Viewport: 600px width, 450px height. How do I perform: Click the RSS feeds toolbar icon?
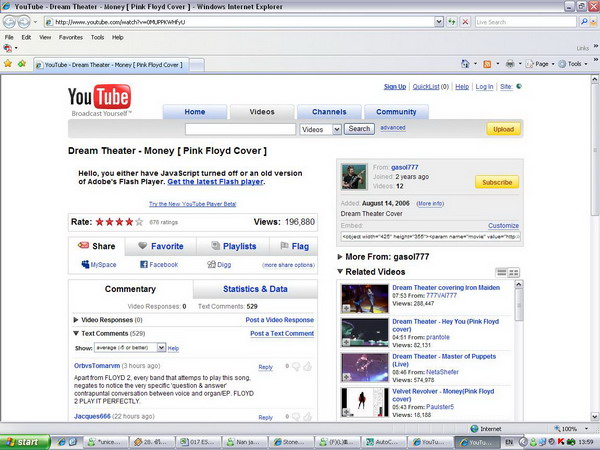click(x=487, y=64)
